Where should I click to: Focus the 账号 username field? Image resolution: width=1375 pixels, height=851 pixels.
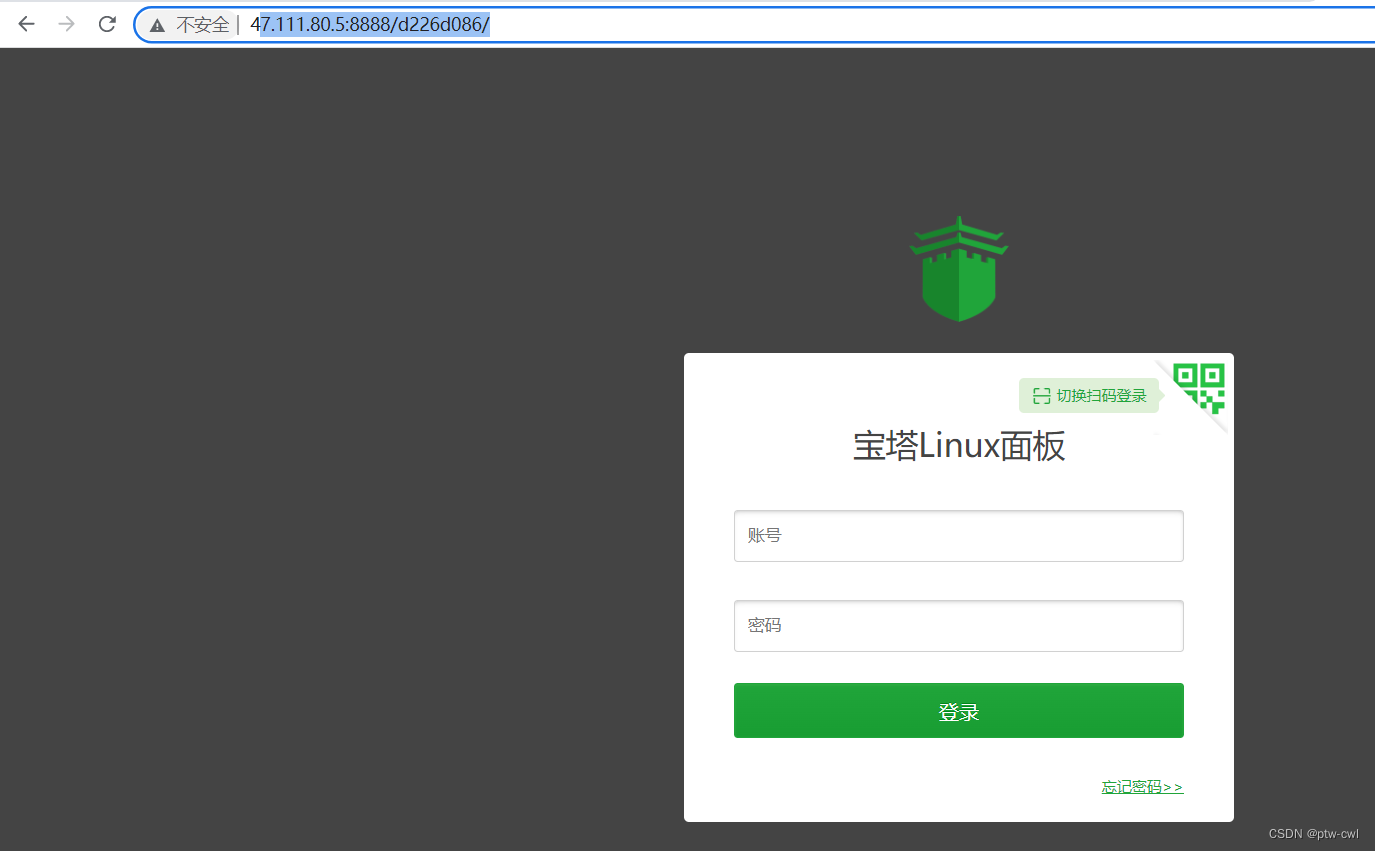959,536
